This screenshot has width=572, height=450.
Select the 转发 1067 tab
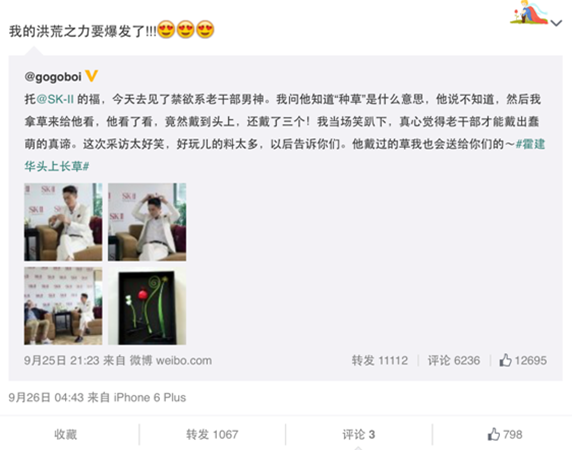(x=212, y=434)
